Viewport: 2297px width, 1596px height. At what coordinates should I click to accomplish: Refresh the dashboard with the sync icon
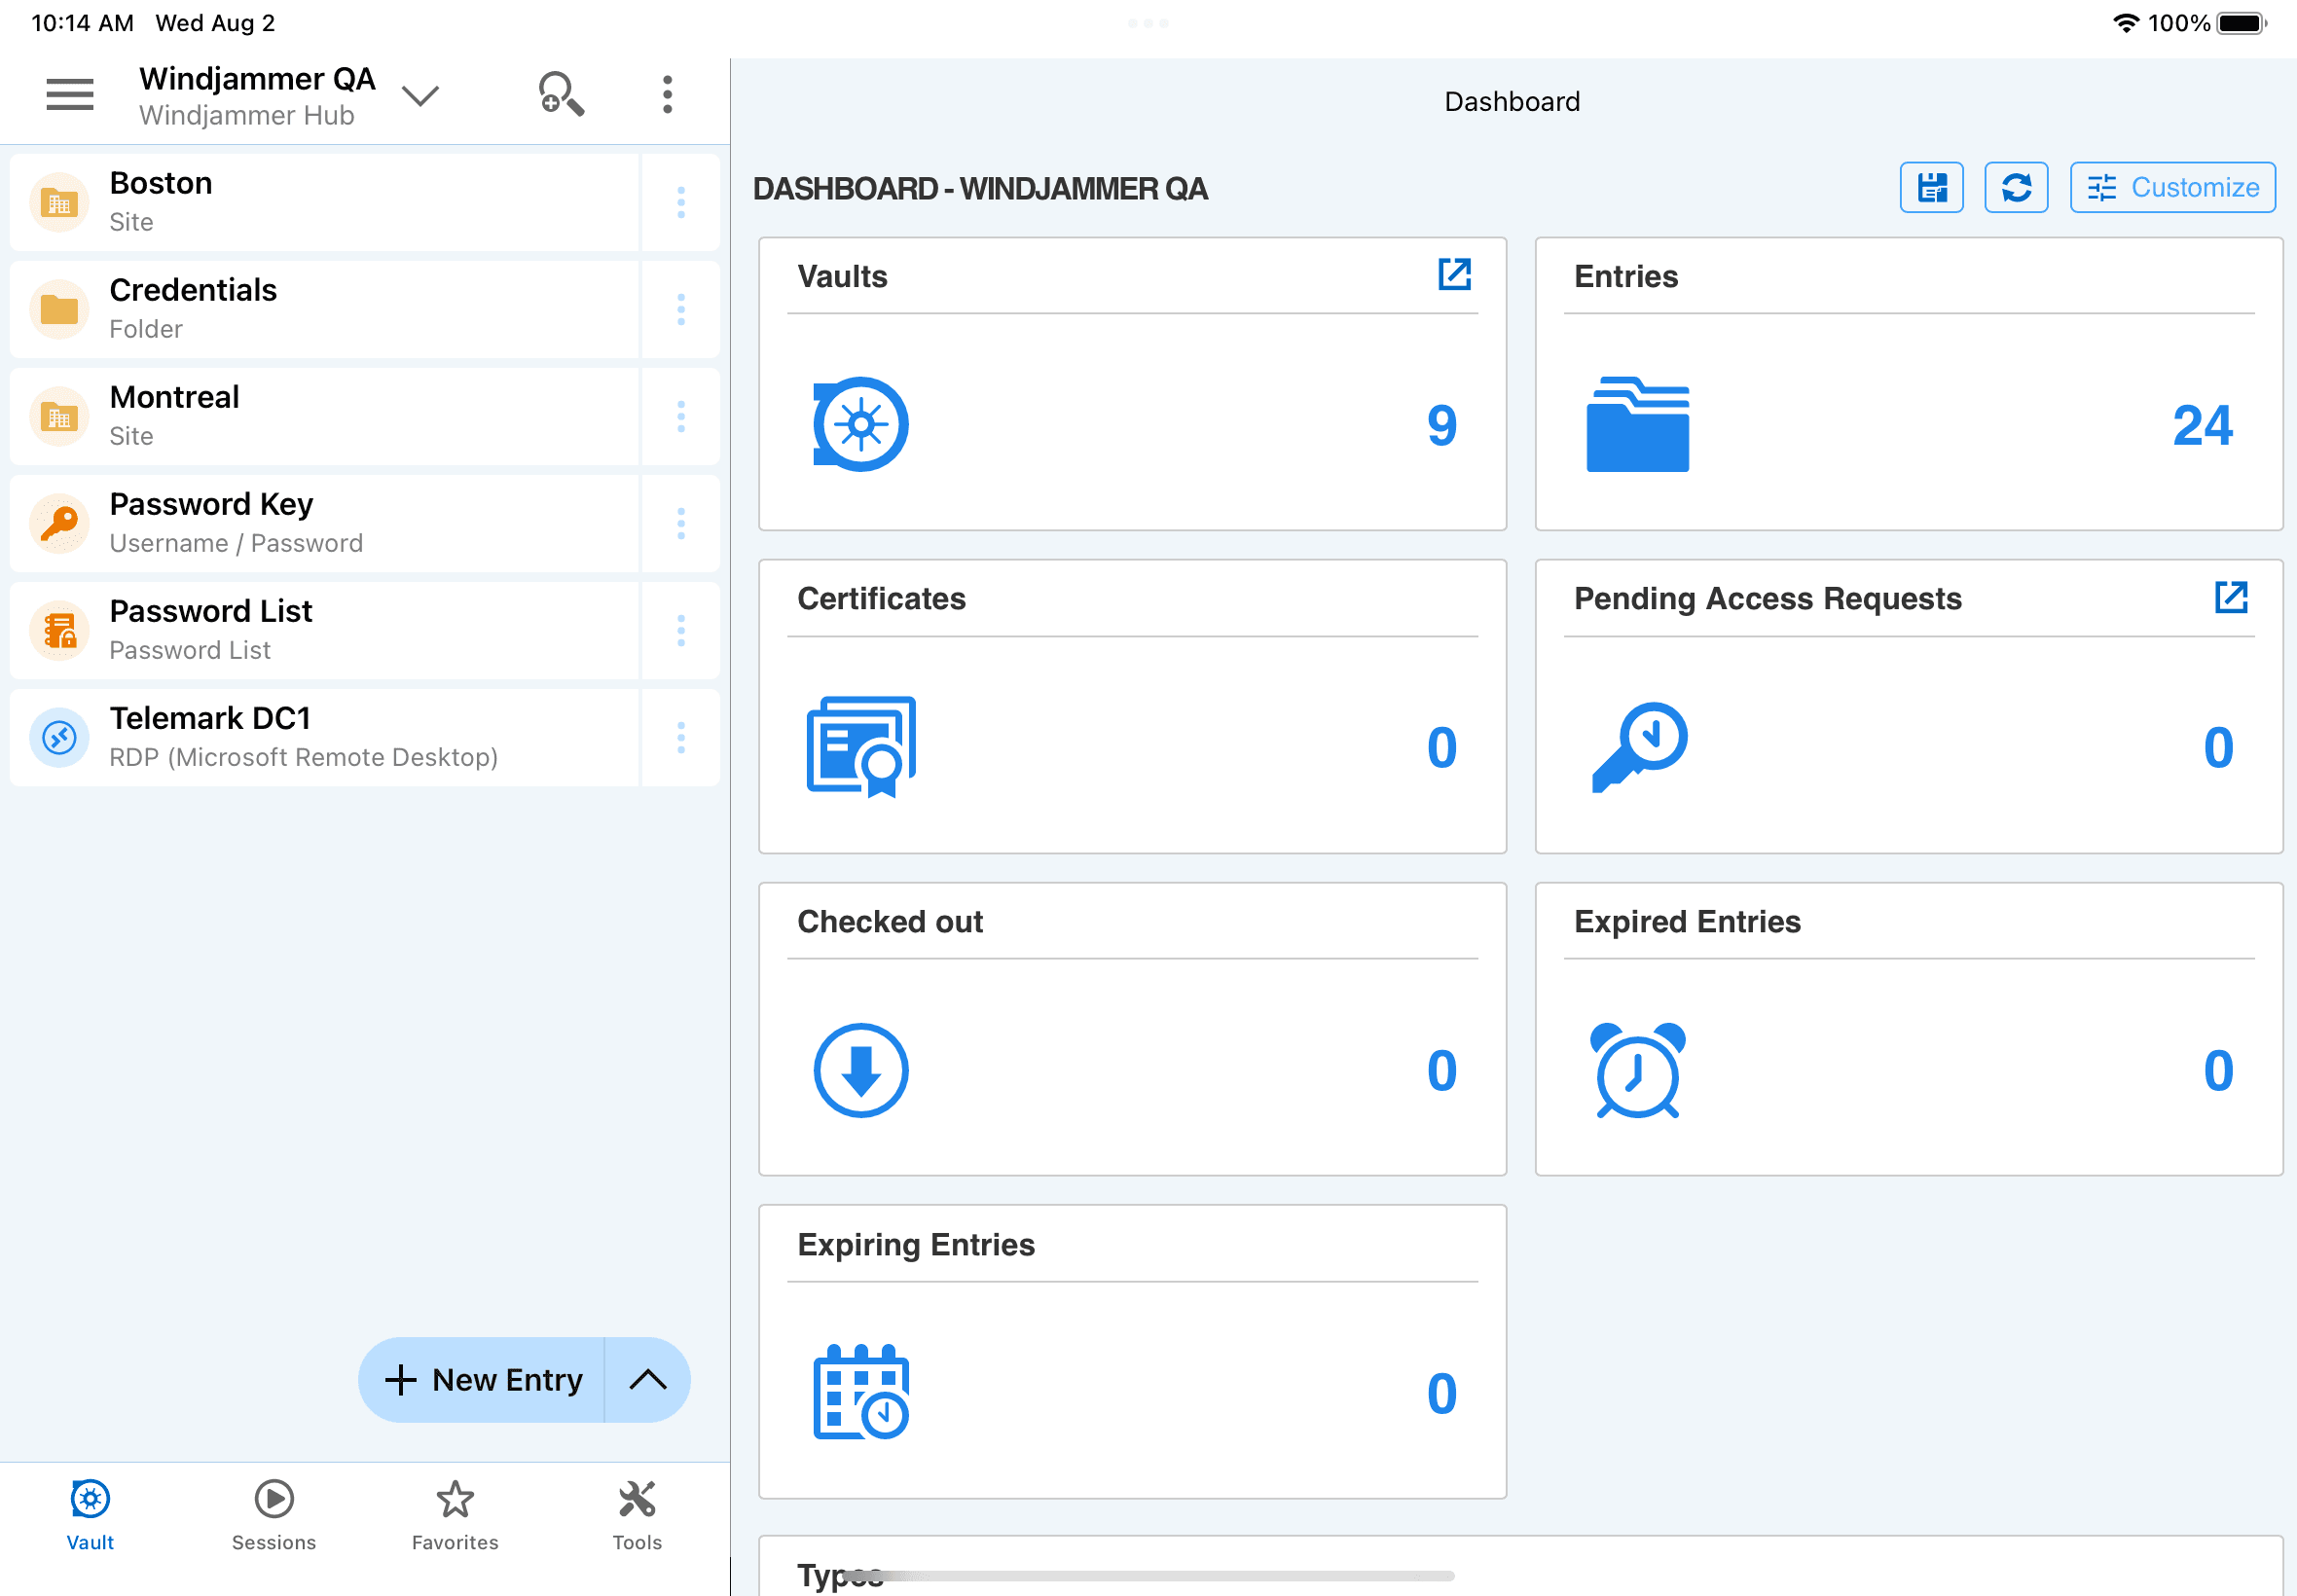point(2015,187)
